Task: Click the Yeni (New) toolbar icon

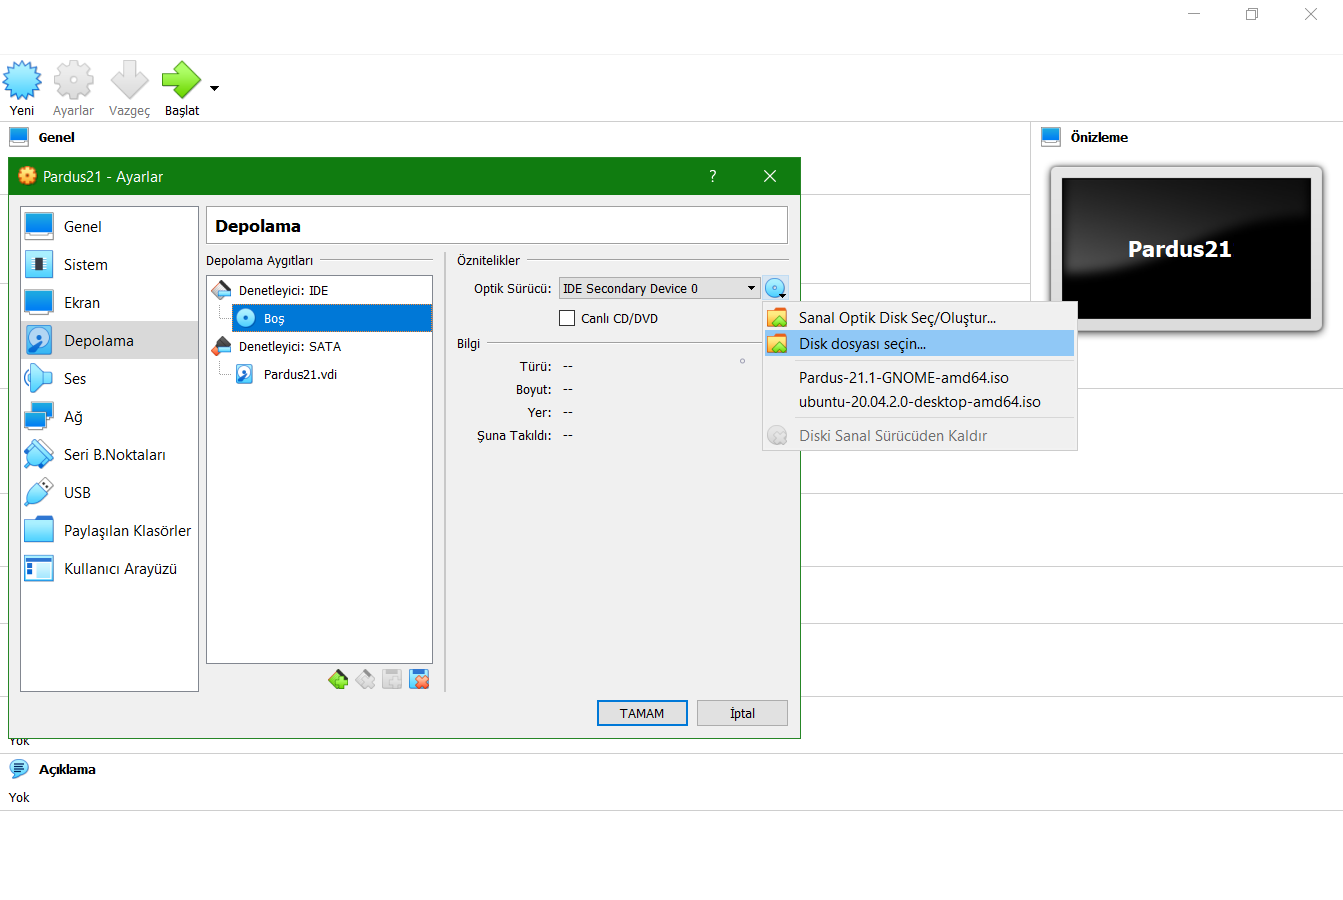Action: tap(22, 80)
